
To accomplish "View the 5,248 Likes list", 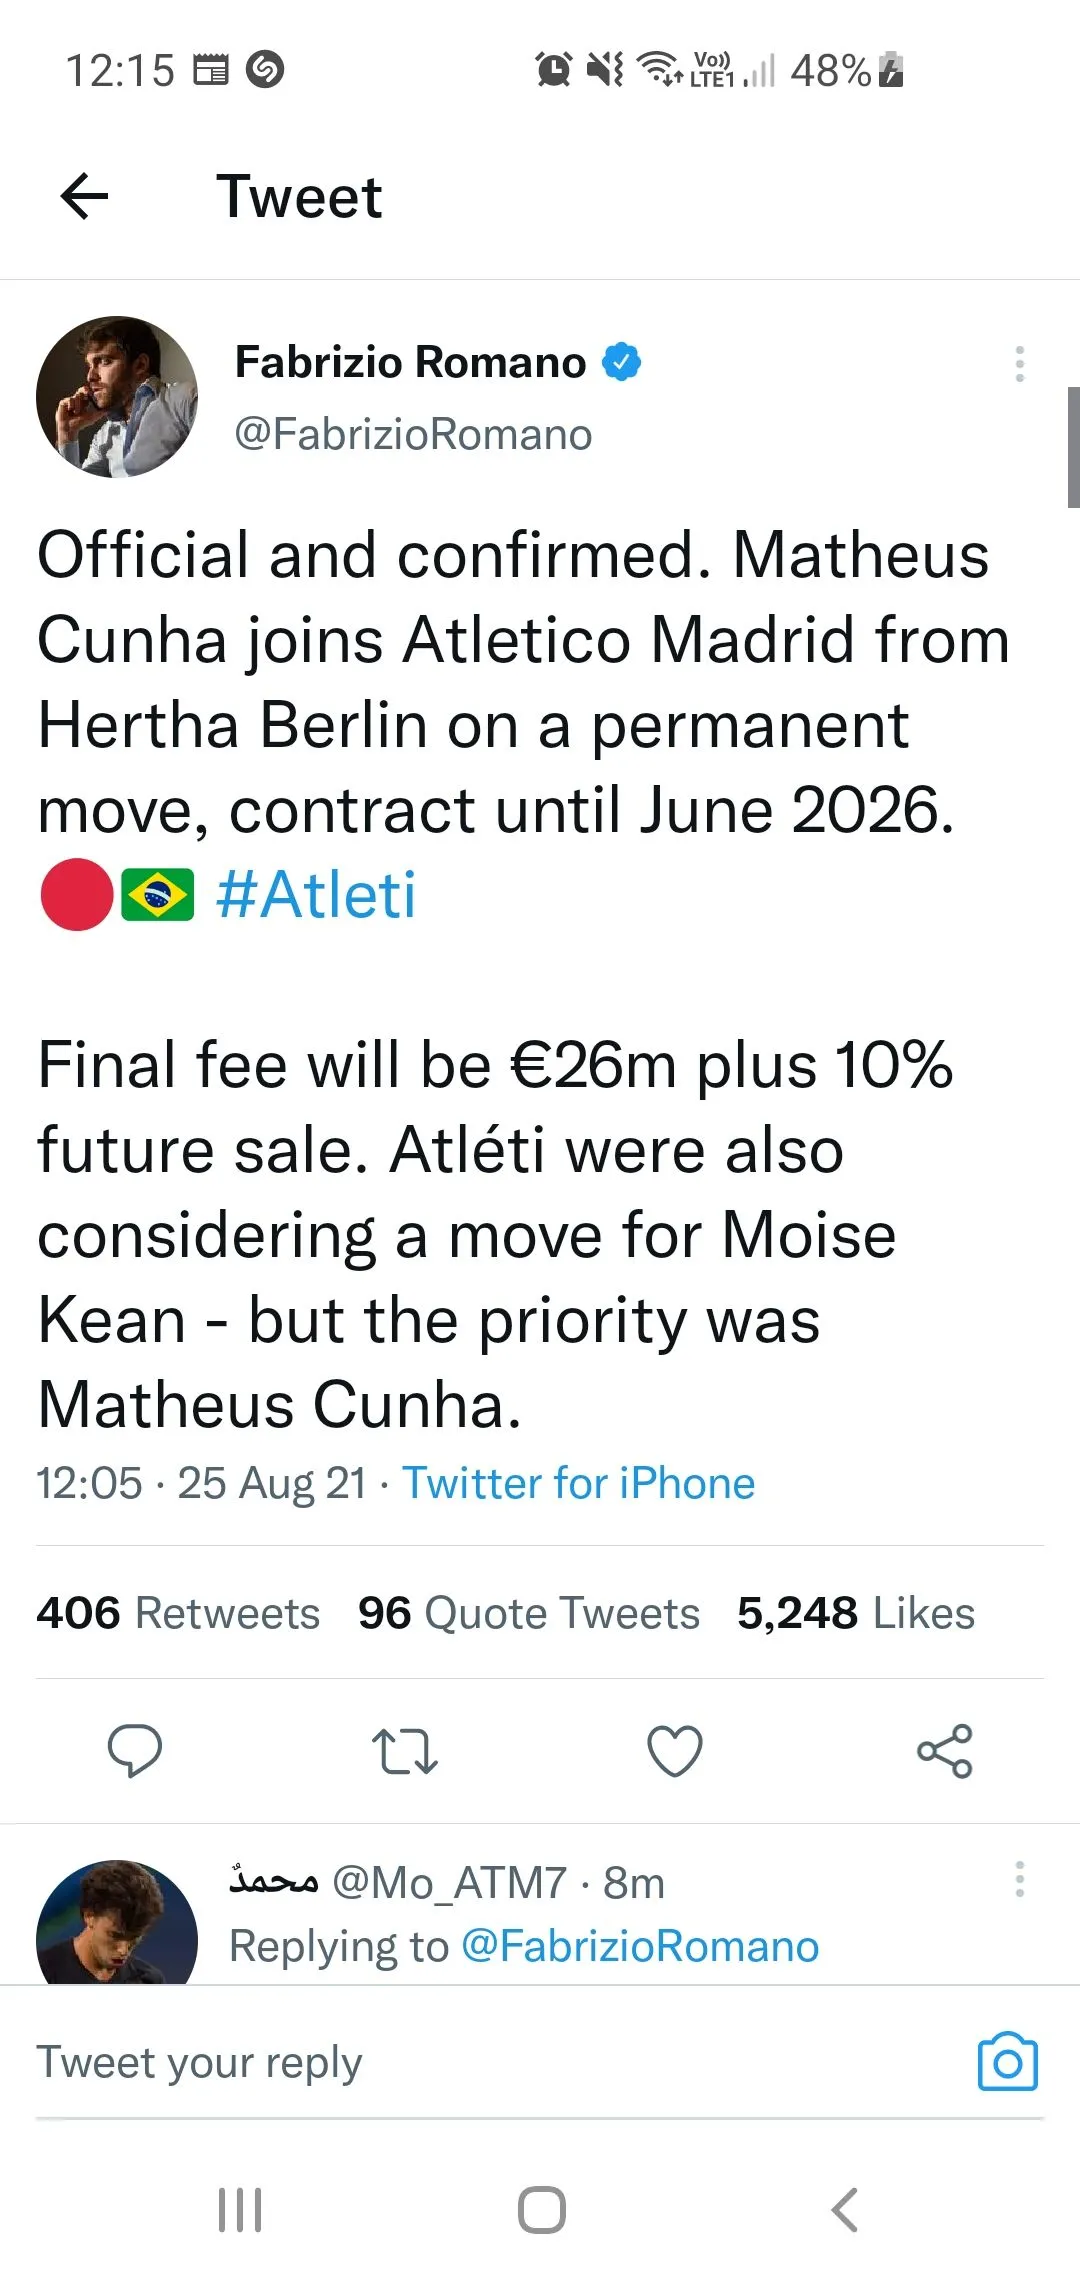I will point(856,1613).
